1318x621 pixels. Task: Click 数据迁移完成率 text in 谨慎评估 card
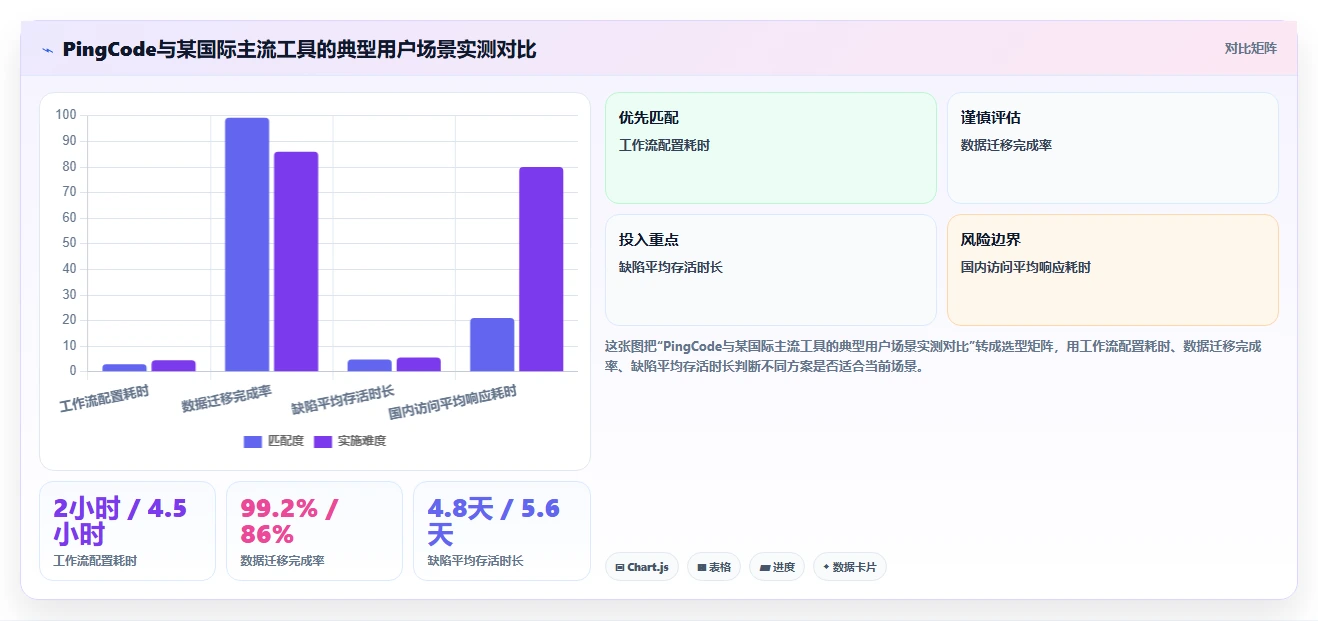[x=1006, y=145]
